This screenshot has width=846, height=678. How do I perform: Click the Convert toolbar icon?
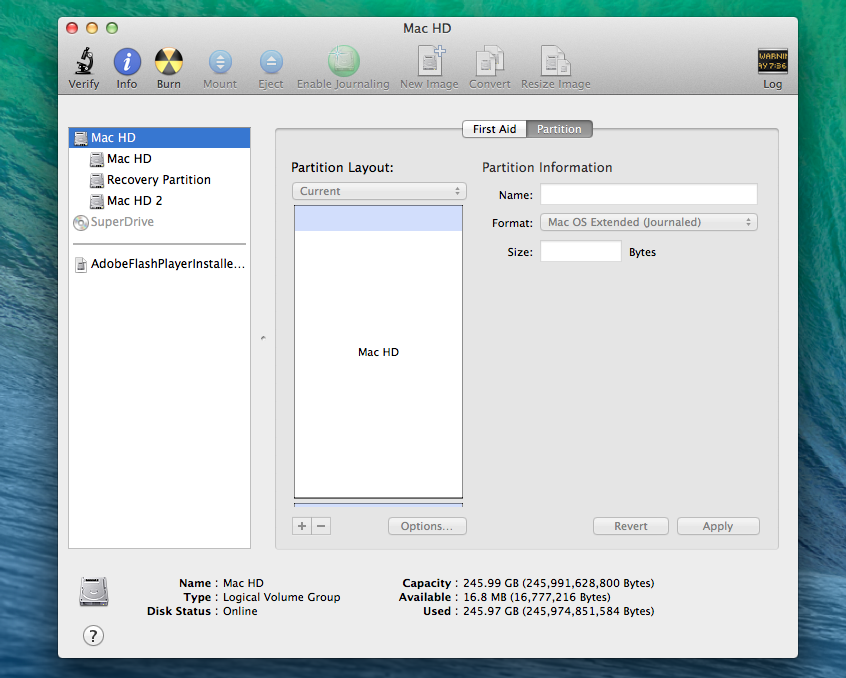[489, 60]
